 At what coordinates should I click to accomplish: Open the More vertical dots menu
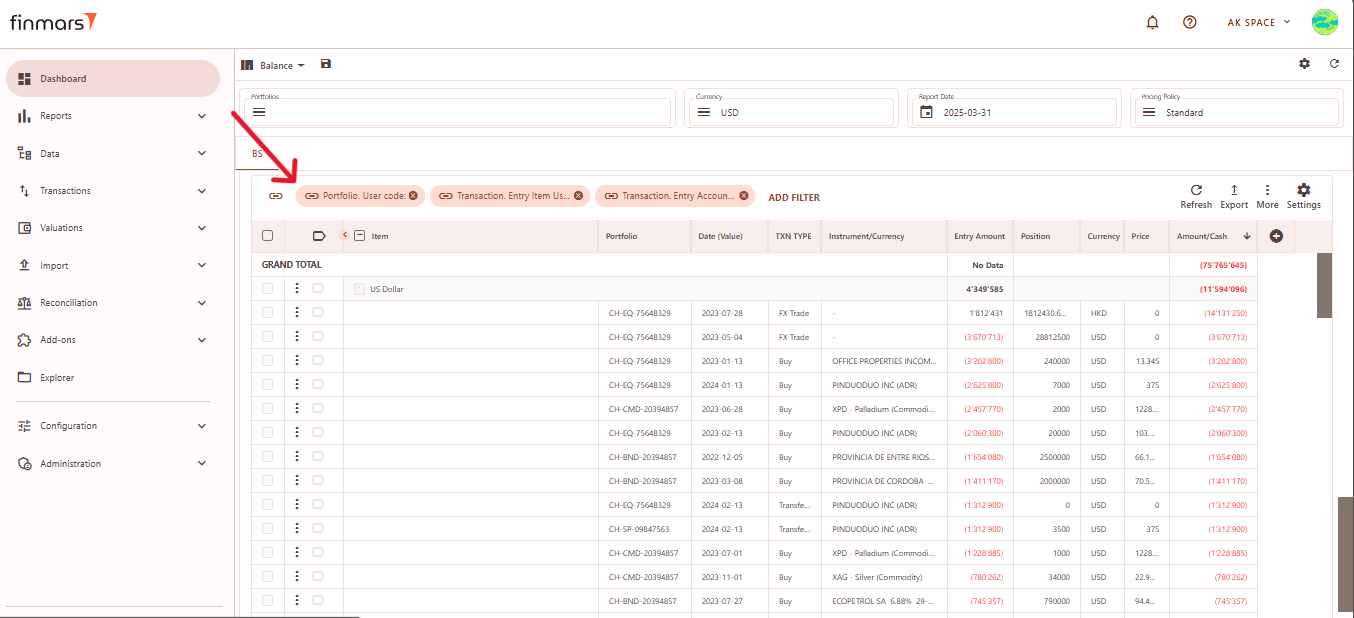(x=1267, y=190)
